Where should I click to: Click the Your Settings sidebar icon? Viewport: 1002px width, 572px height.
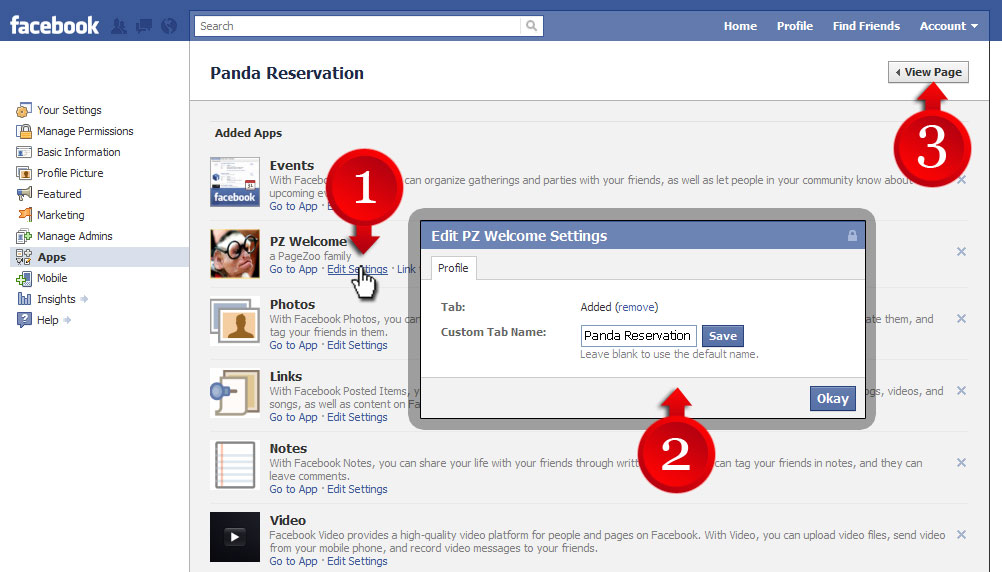pyautogui.click(x=24, y=110)
